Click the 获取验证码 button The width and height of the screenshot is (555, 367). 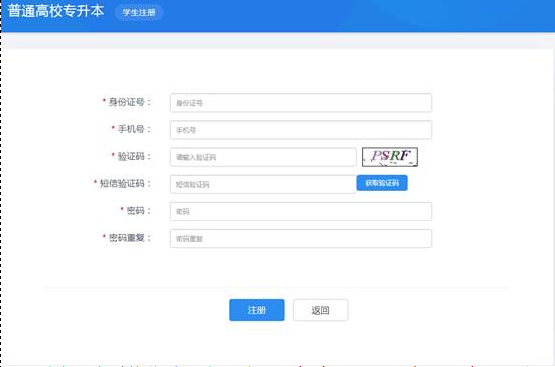382,183
